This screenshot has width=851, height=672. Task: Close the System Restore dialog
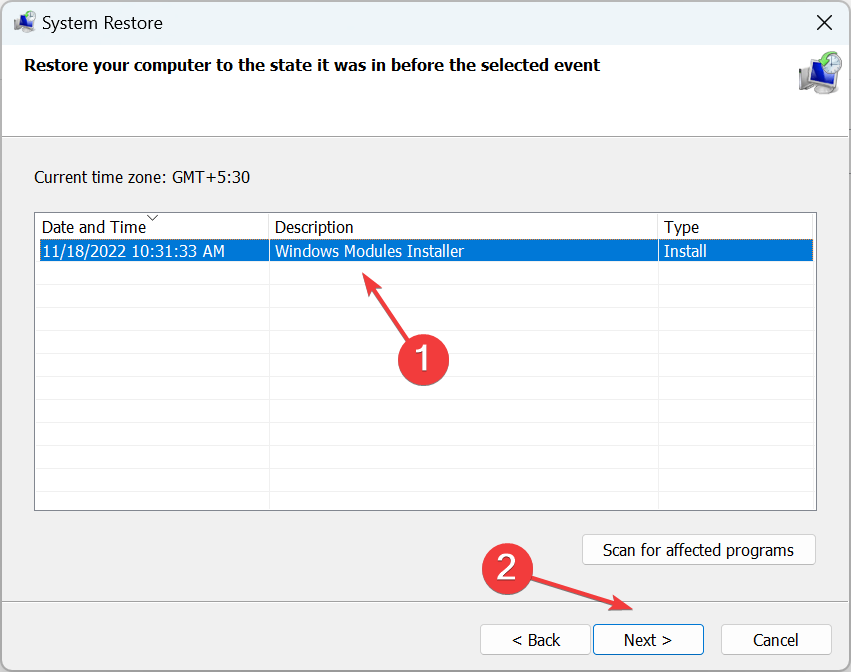click(824, 23)
